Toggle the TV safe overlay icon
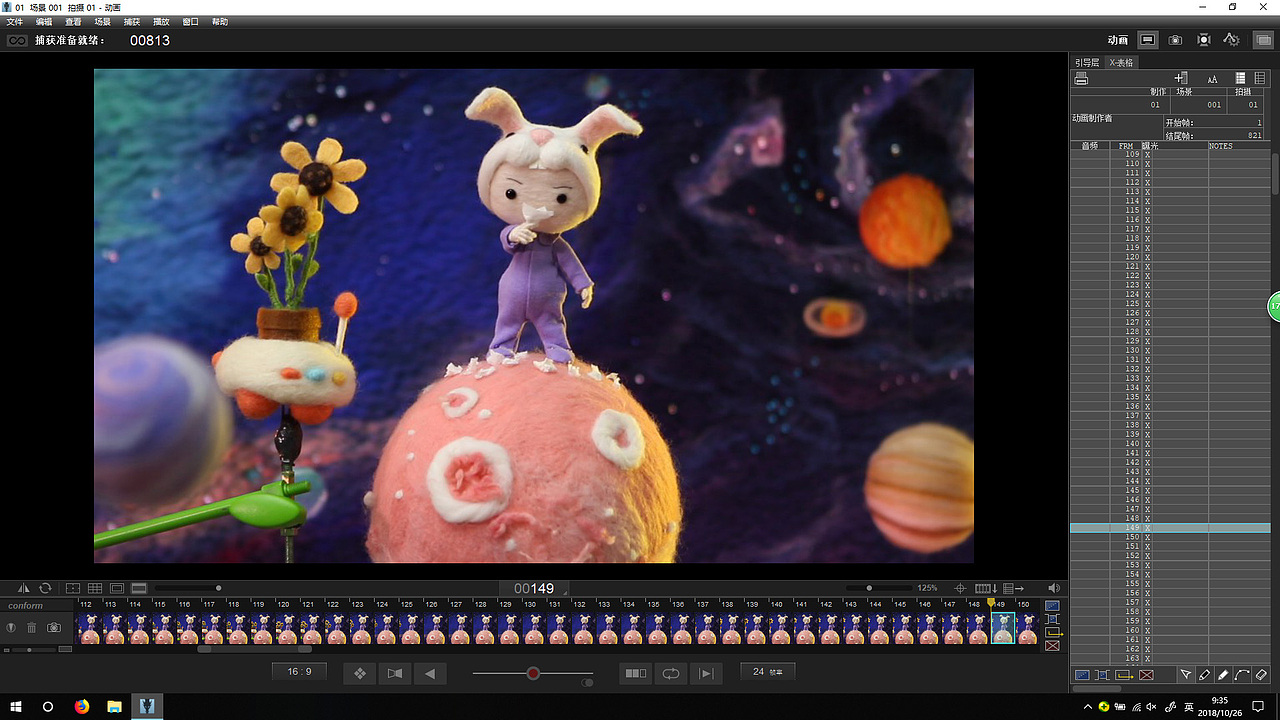The width and height of the screenshot is (1280, 720). [x=73, y=588]
